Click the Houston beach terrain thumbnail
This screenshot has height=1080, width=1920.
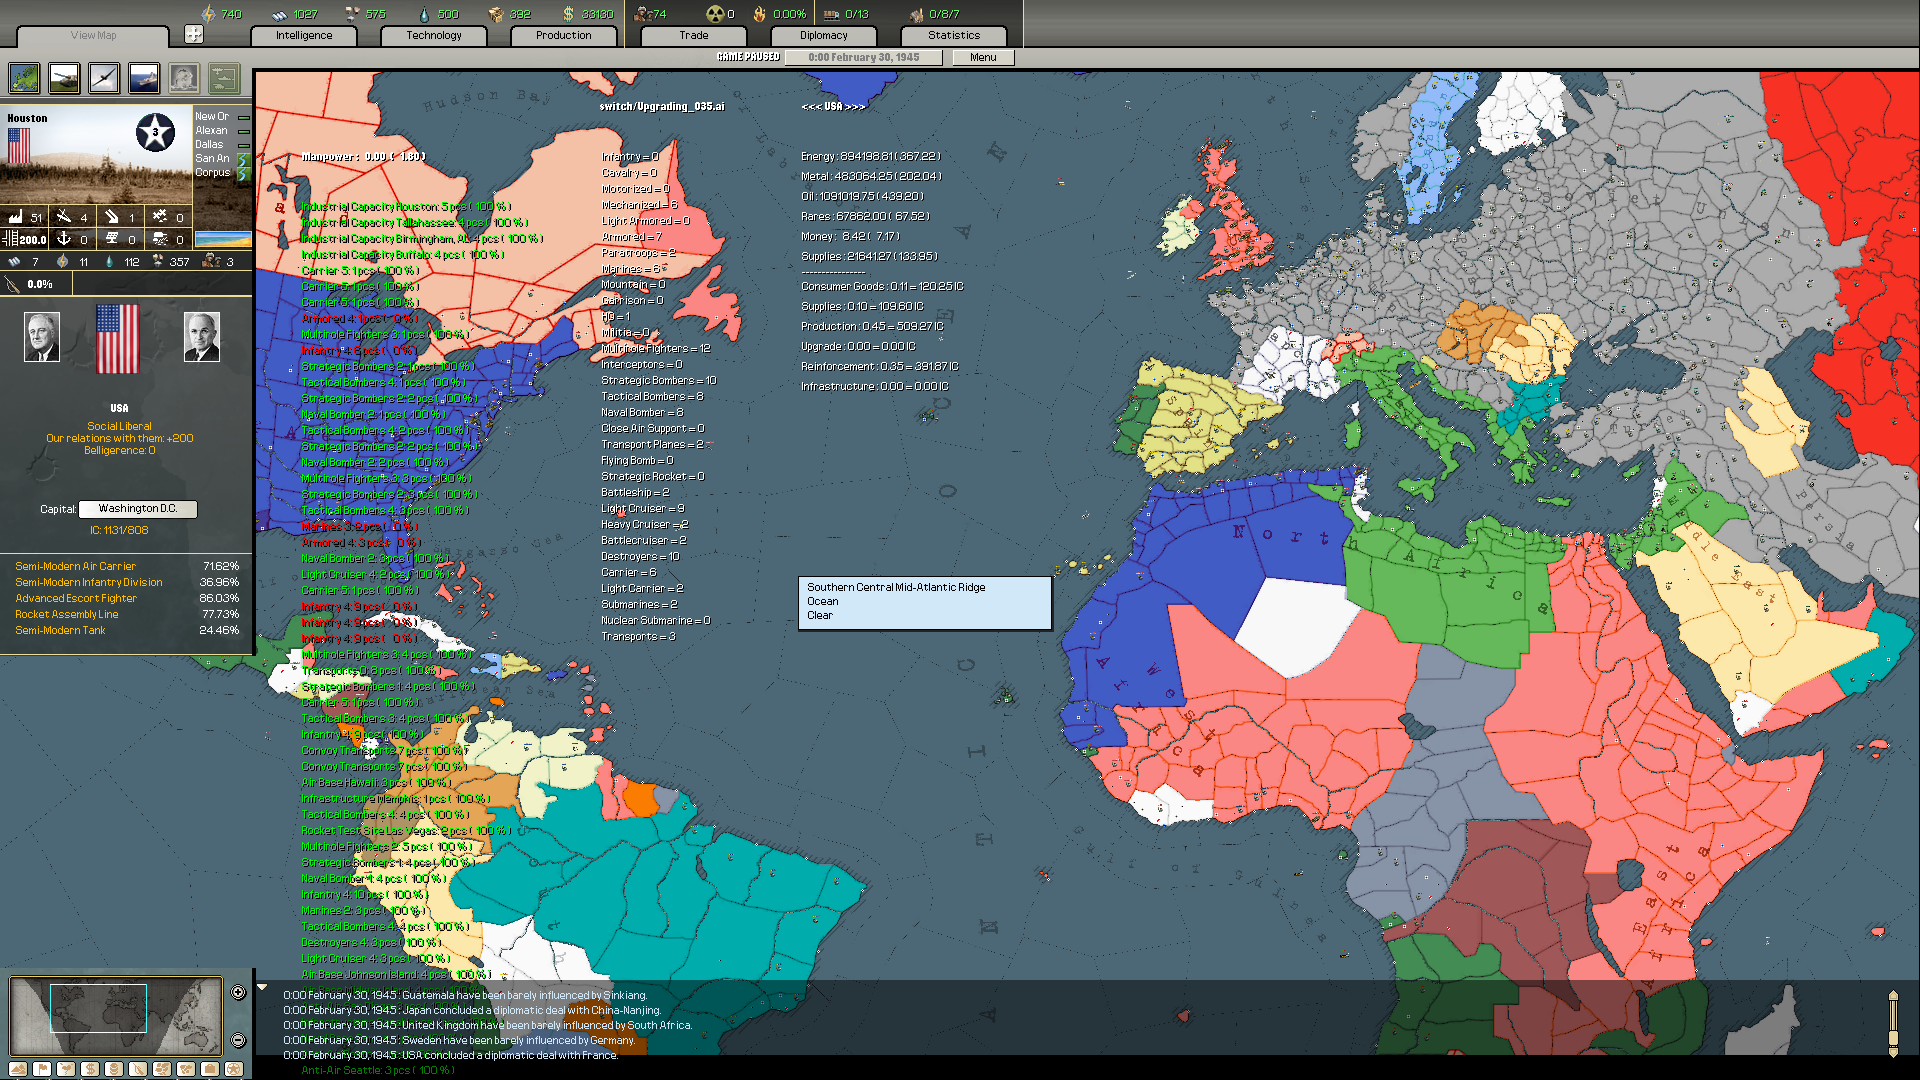(224, 239)
